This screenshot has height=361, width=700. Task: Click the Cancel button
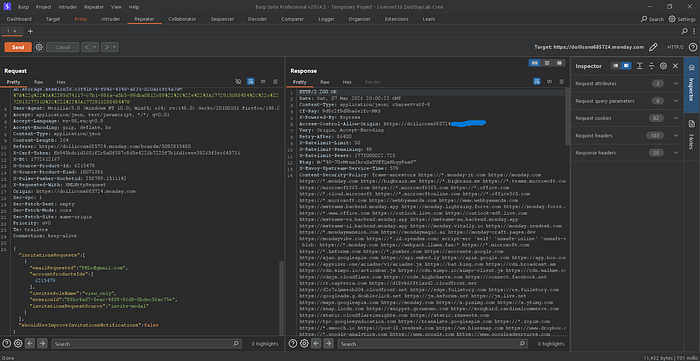tap(62, 47)
